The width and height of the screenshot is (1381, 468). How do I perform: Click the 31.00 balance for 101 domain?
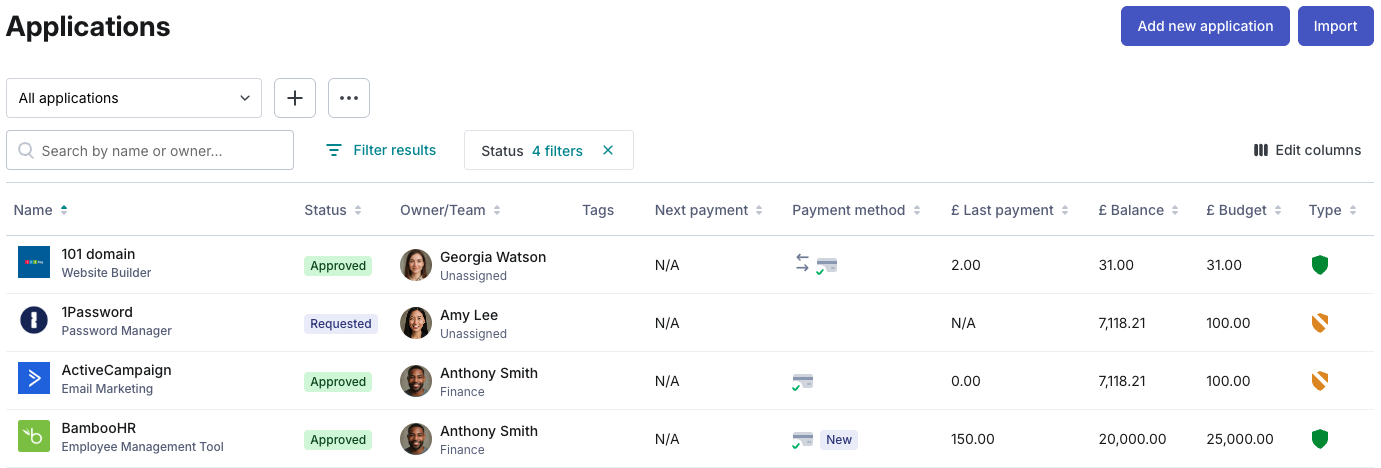1116,265
